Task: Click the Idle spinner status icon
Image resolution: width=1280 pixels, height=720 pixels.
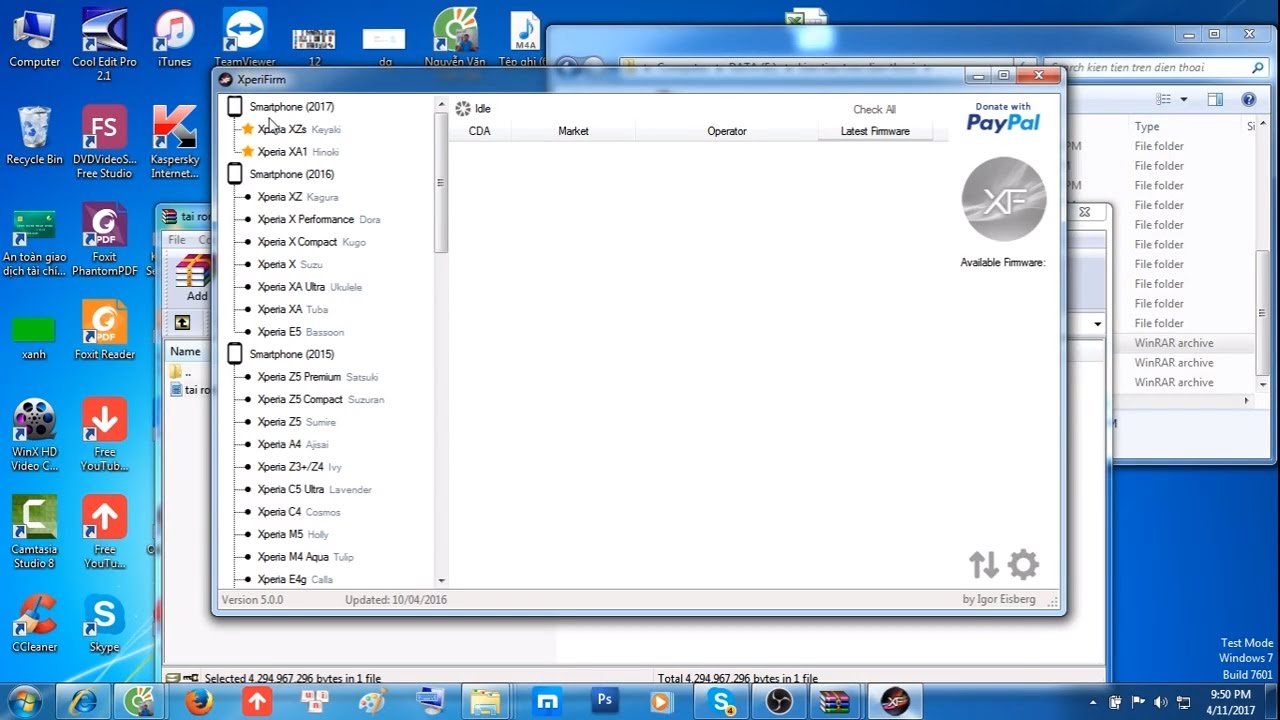Action: coord(463,109)
